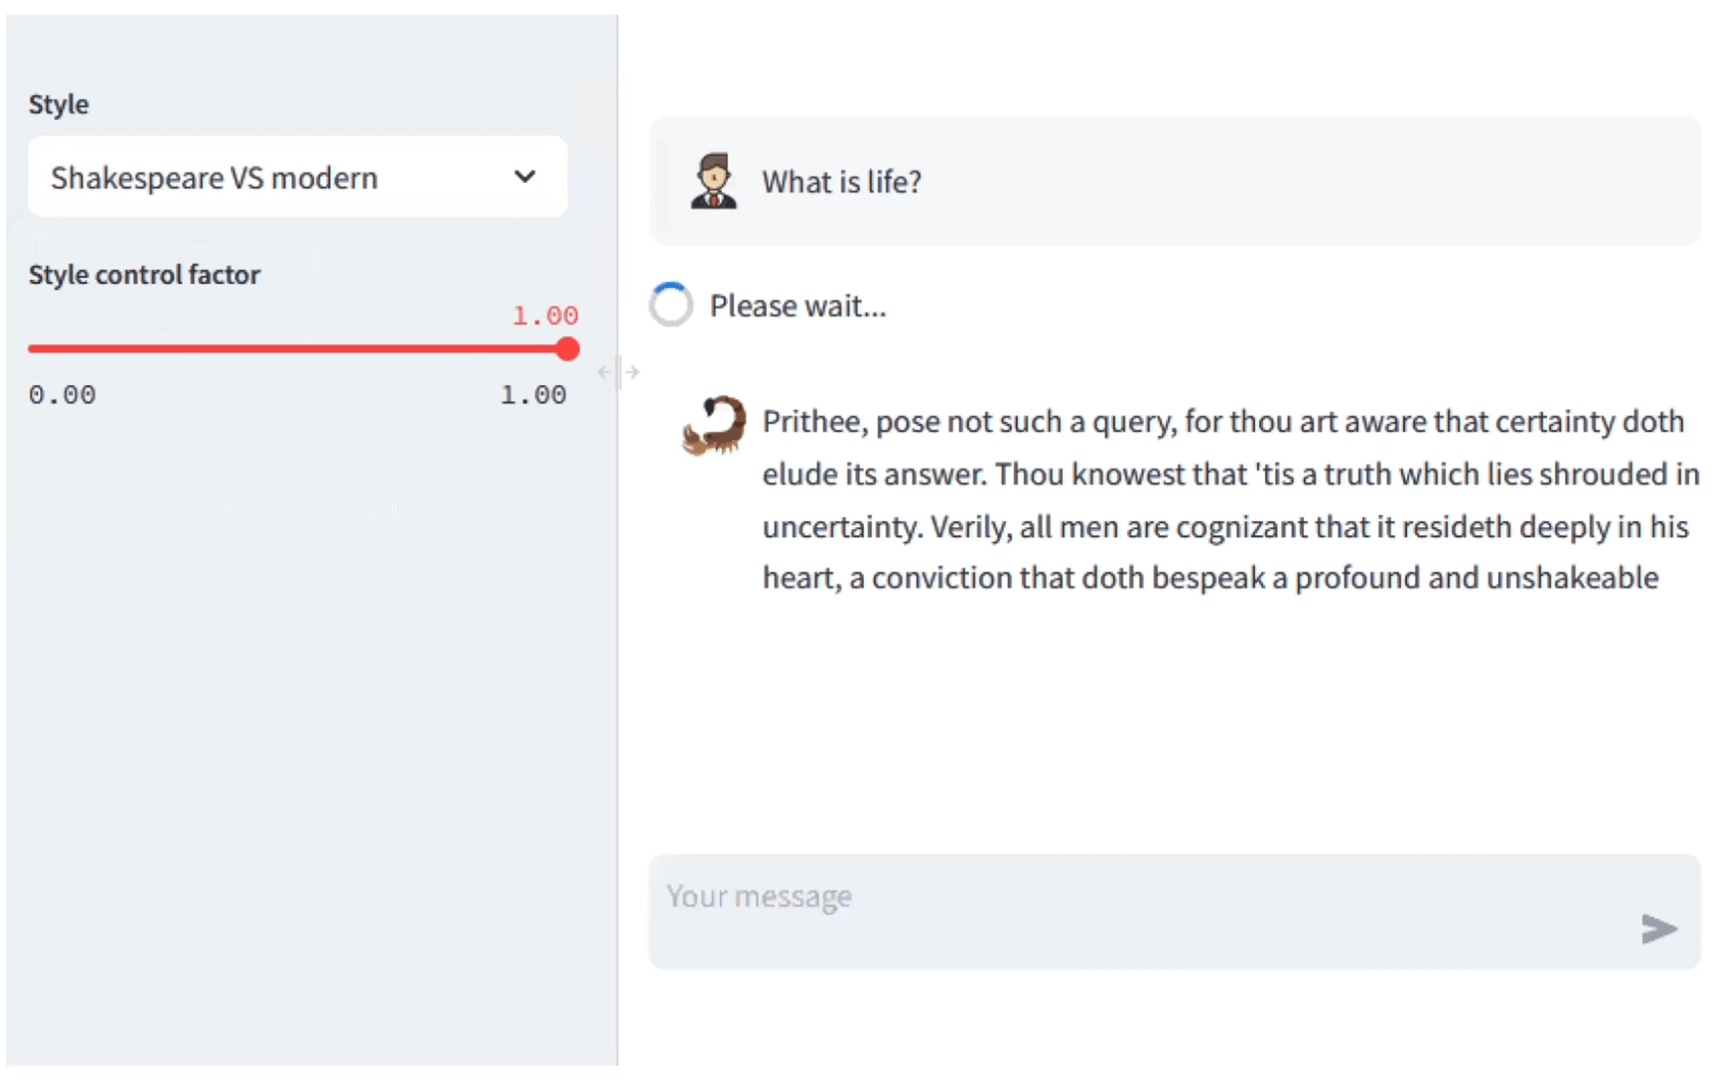Click the user avatar icon
The width and height of the screenshot is (1728, 1080).
click(713, 181)
